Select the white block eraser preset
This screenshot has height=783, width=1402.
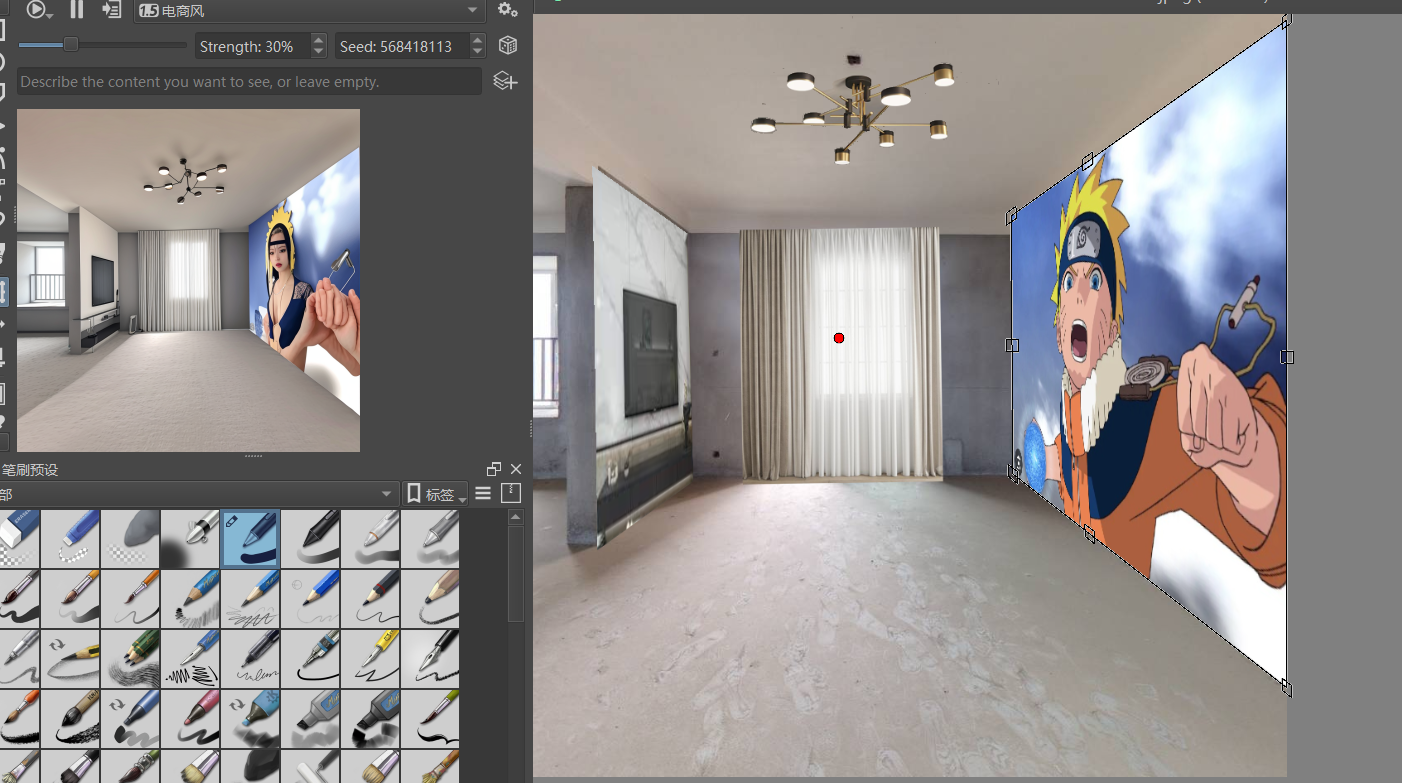click(20, 539)
